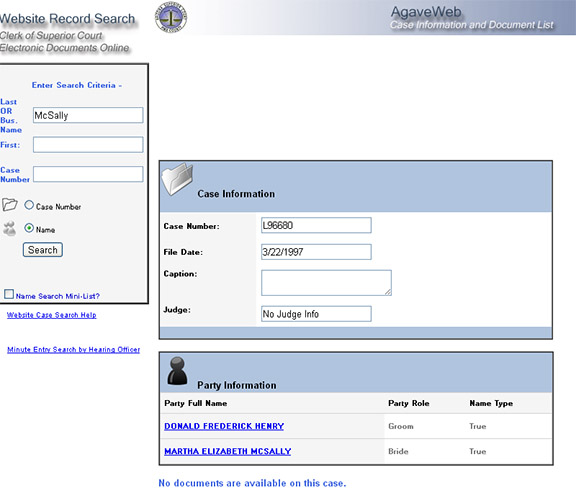The height and width of the screenshot is (498, 576).
Task: Click the Party Information person icon
Action: (x=177, y=371)
